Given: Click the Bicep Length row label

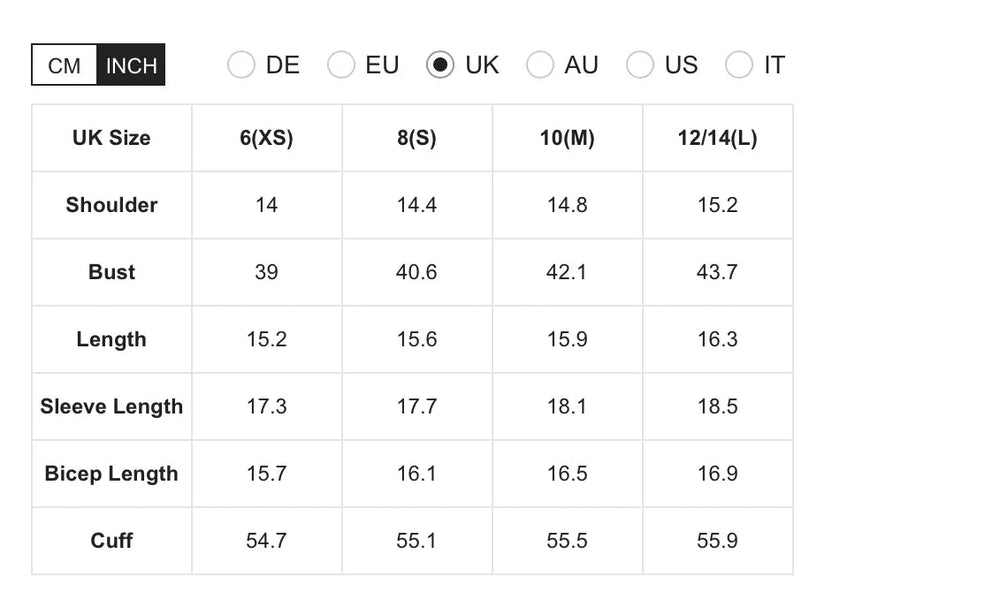Looking at the screenshot, I should (x=111, y=474).
